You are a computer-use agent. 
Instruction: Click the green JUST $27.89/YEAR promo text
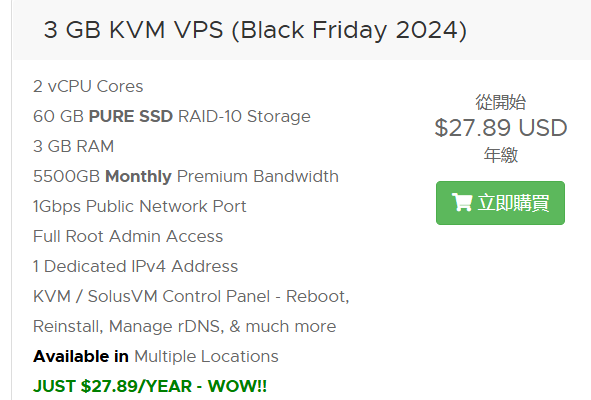tap(150, 386)
